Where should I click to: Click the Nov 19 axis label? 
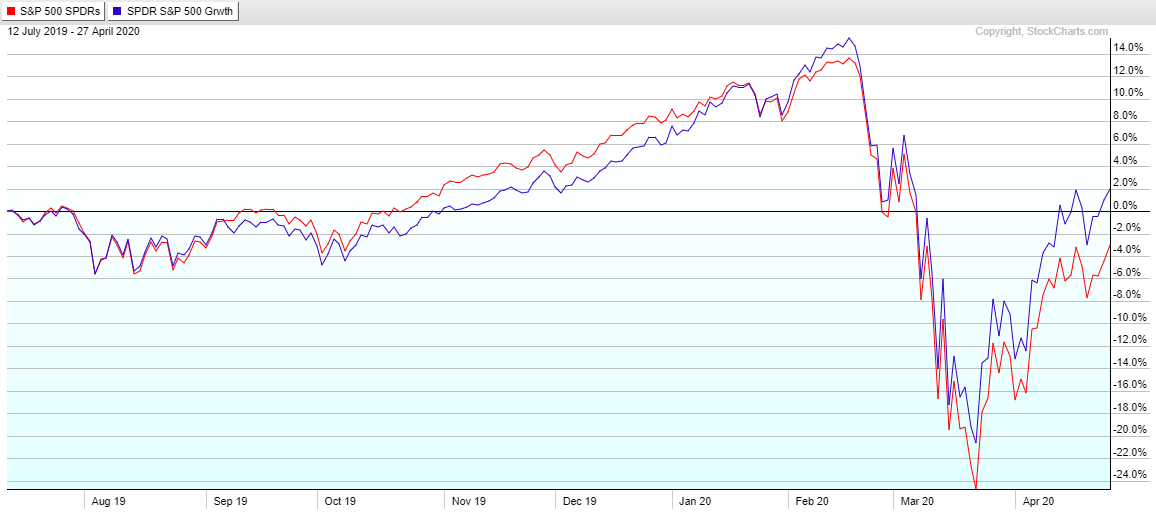click(x=469, y=501)
